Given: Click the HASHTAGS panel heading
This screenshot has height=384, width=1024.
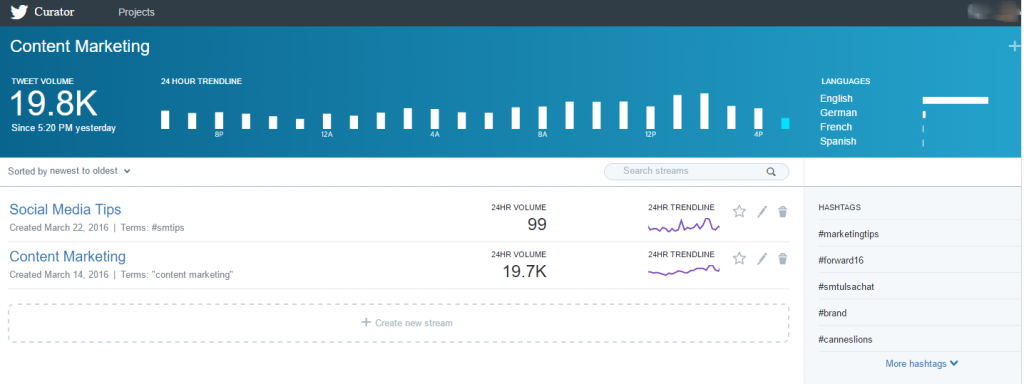Looking at the screenshot, I should click(x=839, y=208).
